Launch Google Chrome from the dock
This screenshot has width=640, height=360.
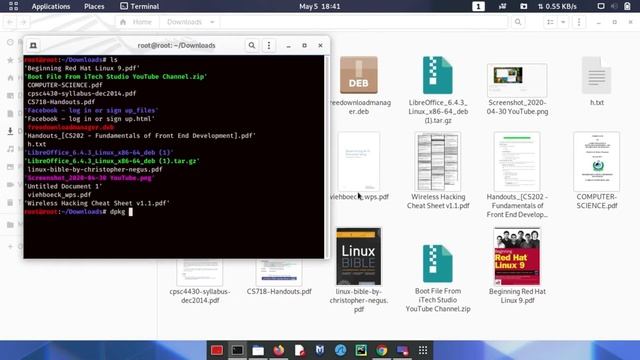[x=382, y=350]
